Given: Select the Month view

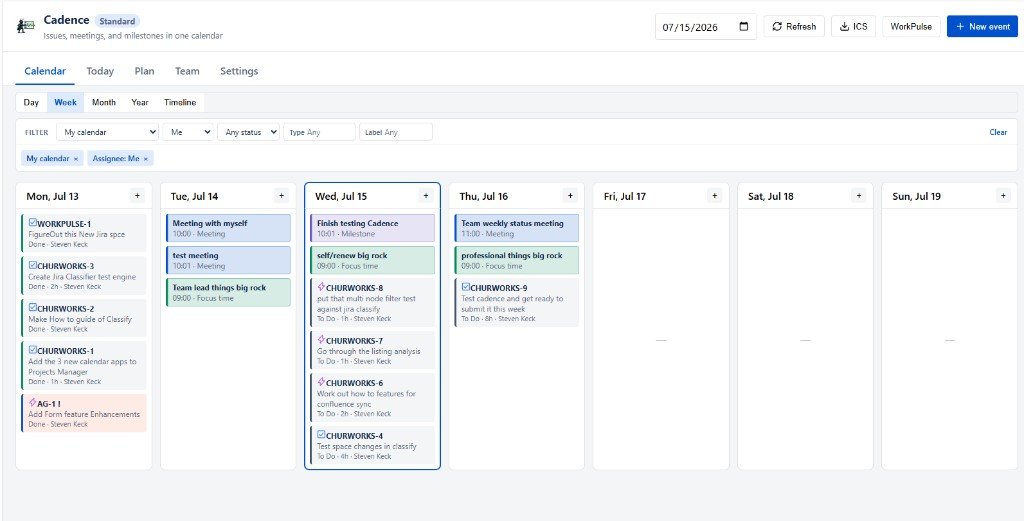Looking at the screenshot, I should coord(104,103).
